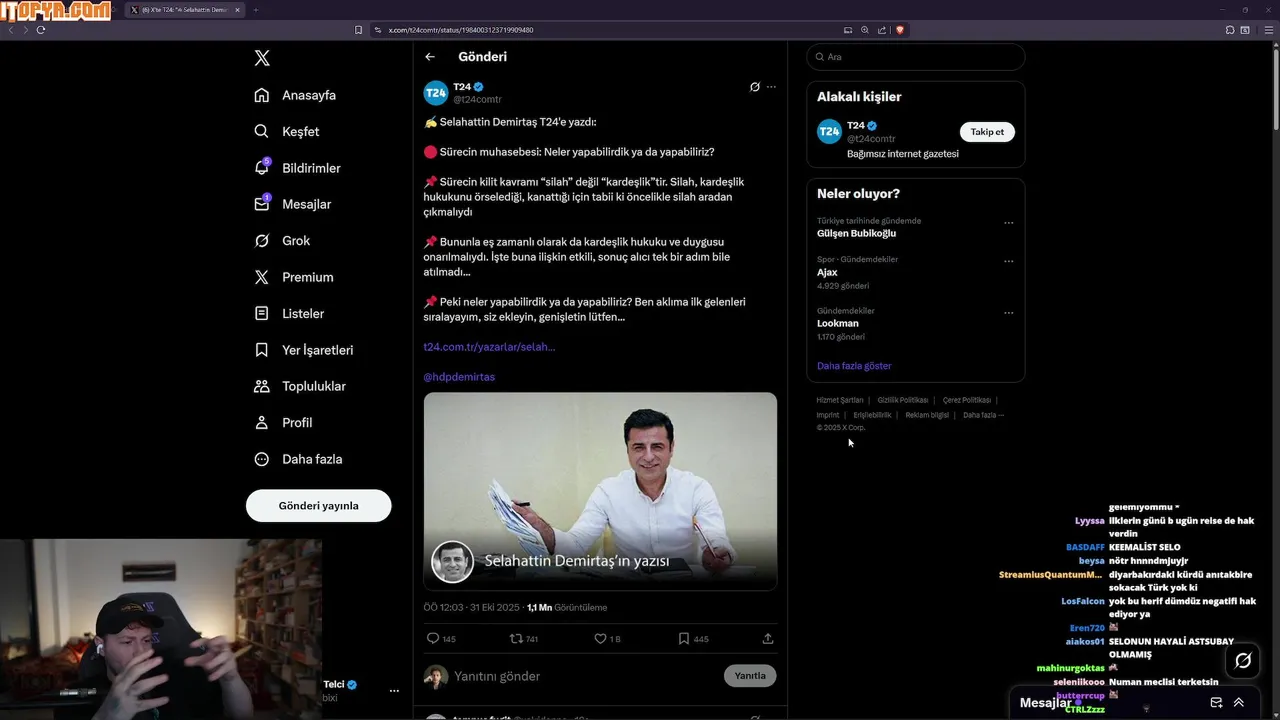1280x720 pixels.
Task: Bookmark the post with 445 count icon
Action: coord(684,638)
